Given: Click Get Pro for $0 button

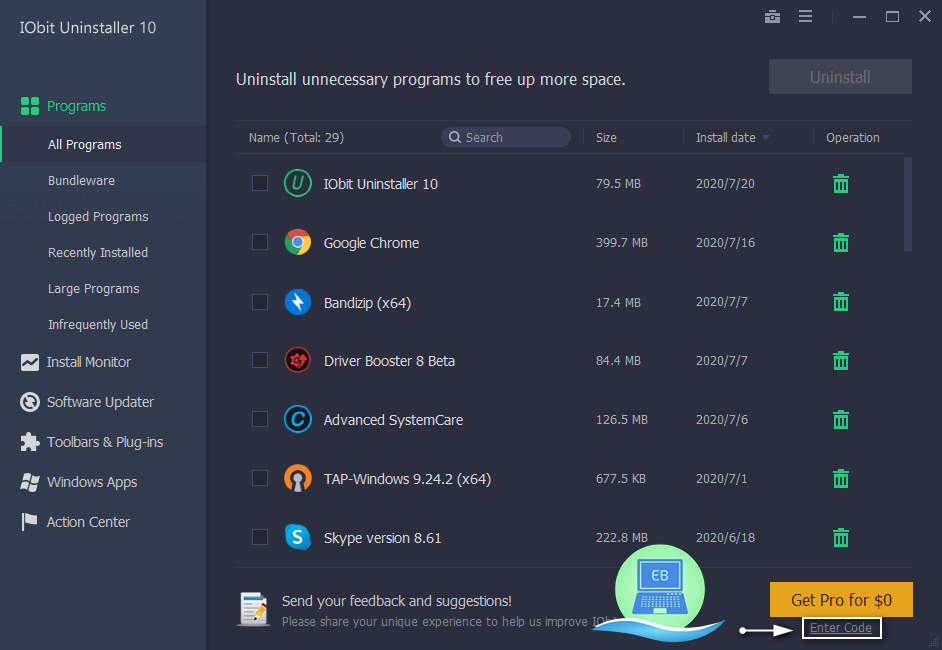Looking at the screenshot, I should 841,600.
